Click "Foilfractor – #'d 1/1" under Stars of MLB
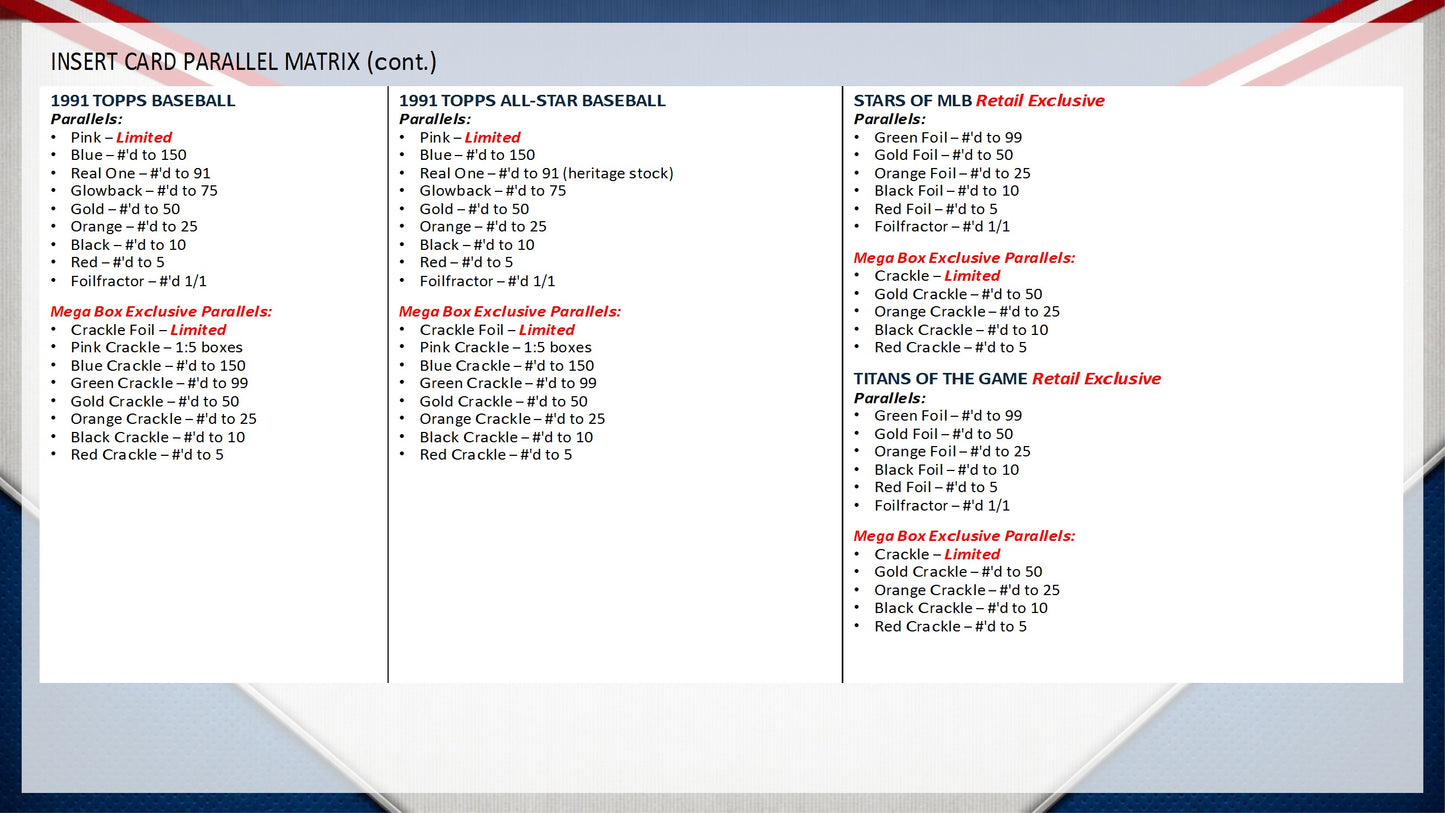This screenshot has width=1445, height=813. 943,227
